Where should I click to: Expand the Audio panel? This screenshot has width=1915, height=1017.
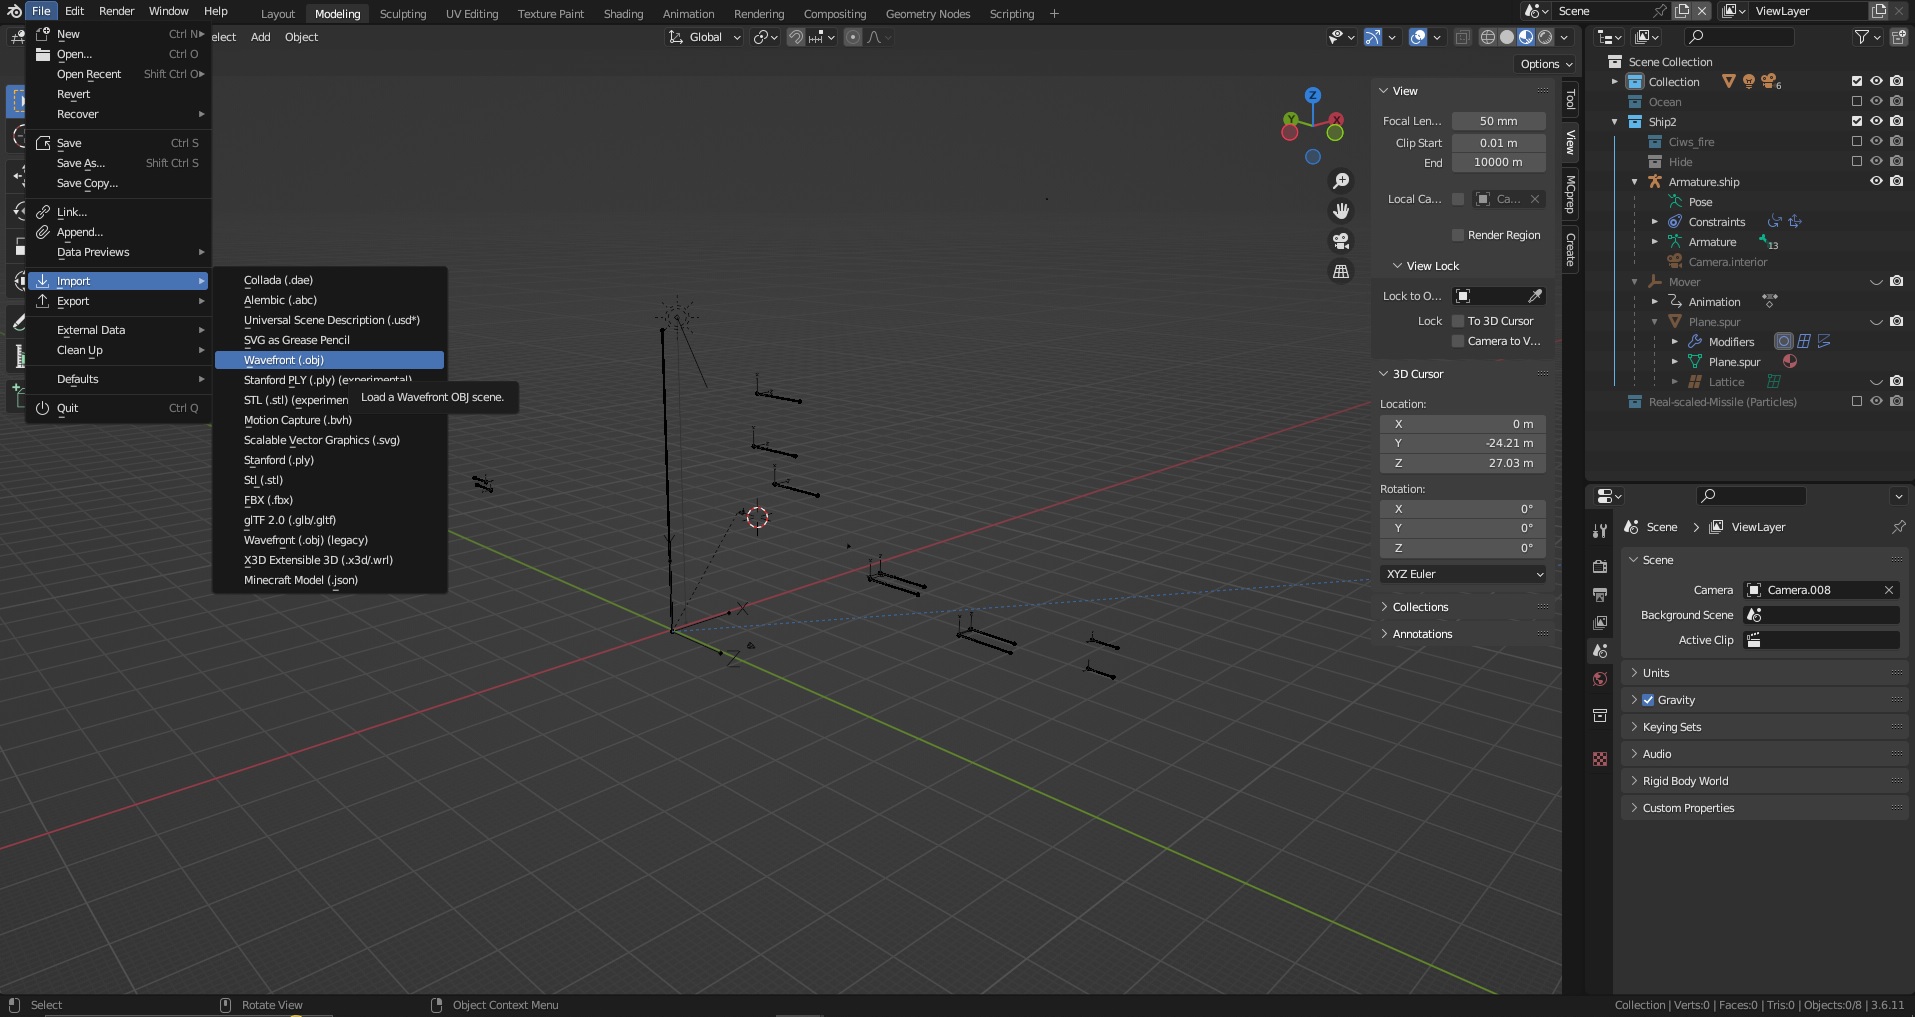point(1764,754)
